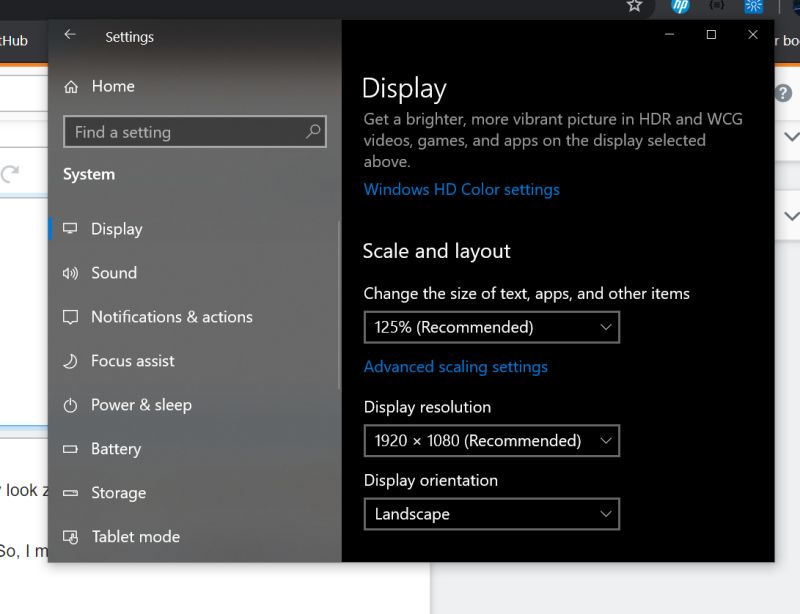
Task: Click the Storage drive icon
Action: [x=70, y=493]
